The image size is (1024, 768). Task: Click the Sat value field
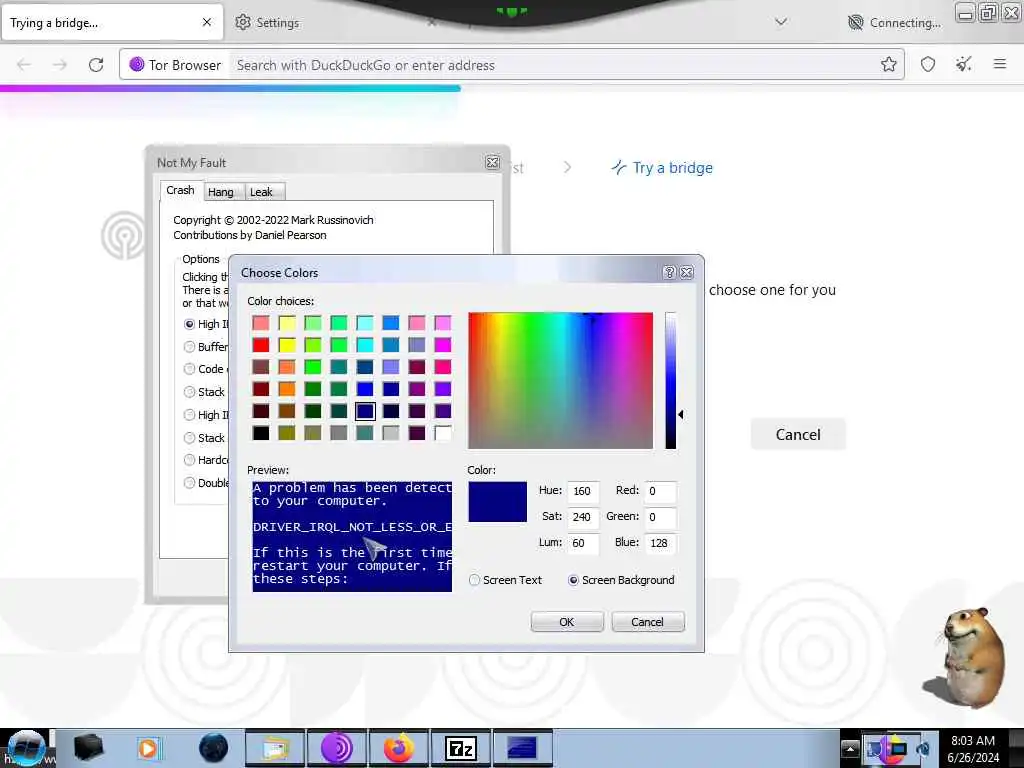coord(583,517)
